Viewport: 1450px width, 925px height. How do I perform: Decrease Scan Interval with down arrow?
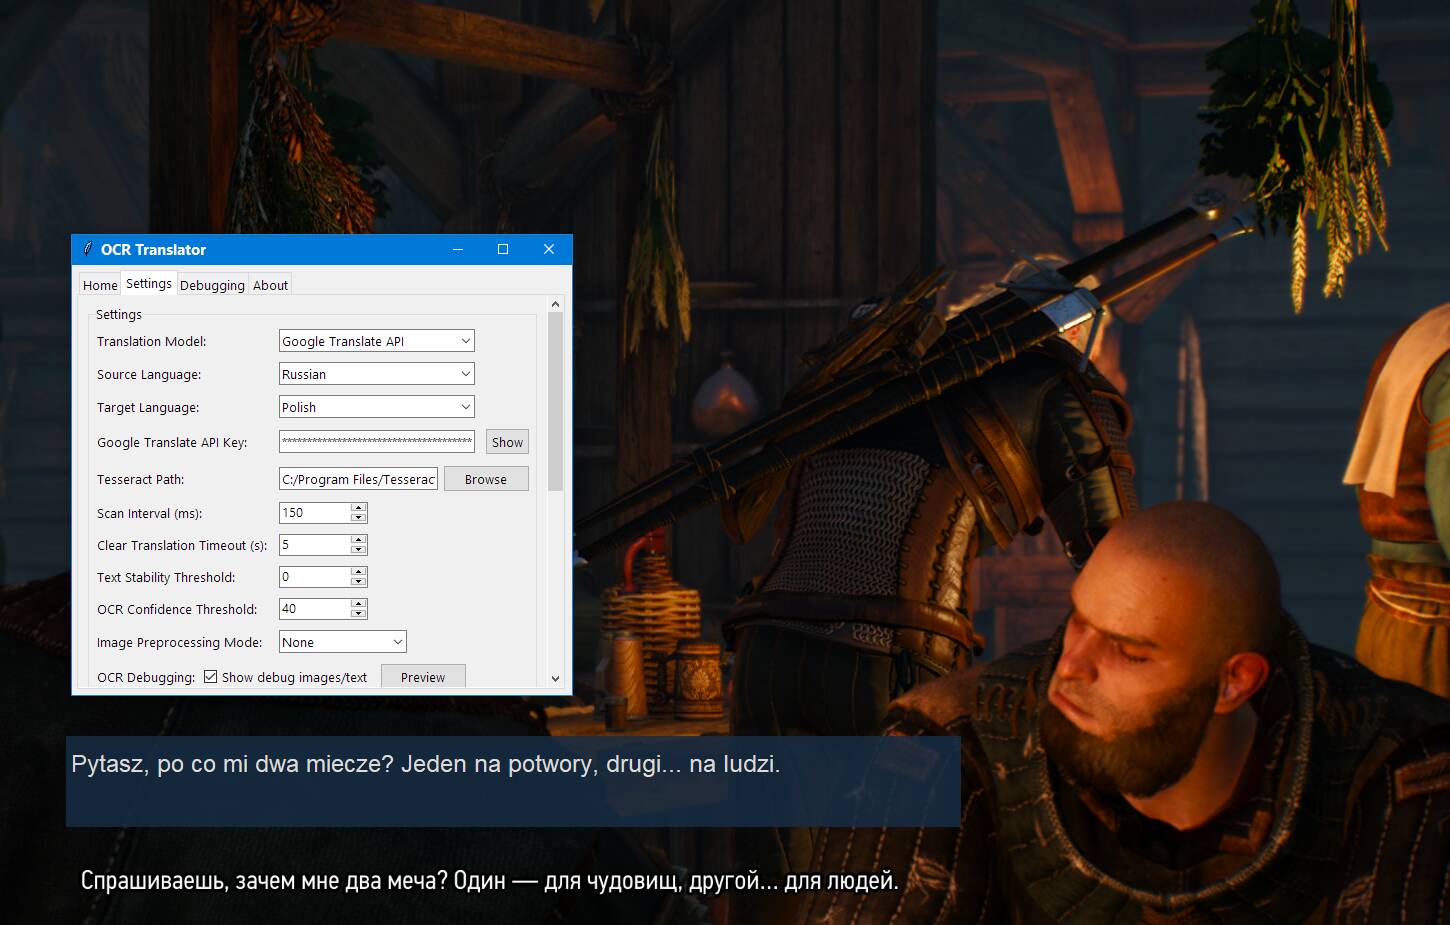(x=359, y=517)
